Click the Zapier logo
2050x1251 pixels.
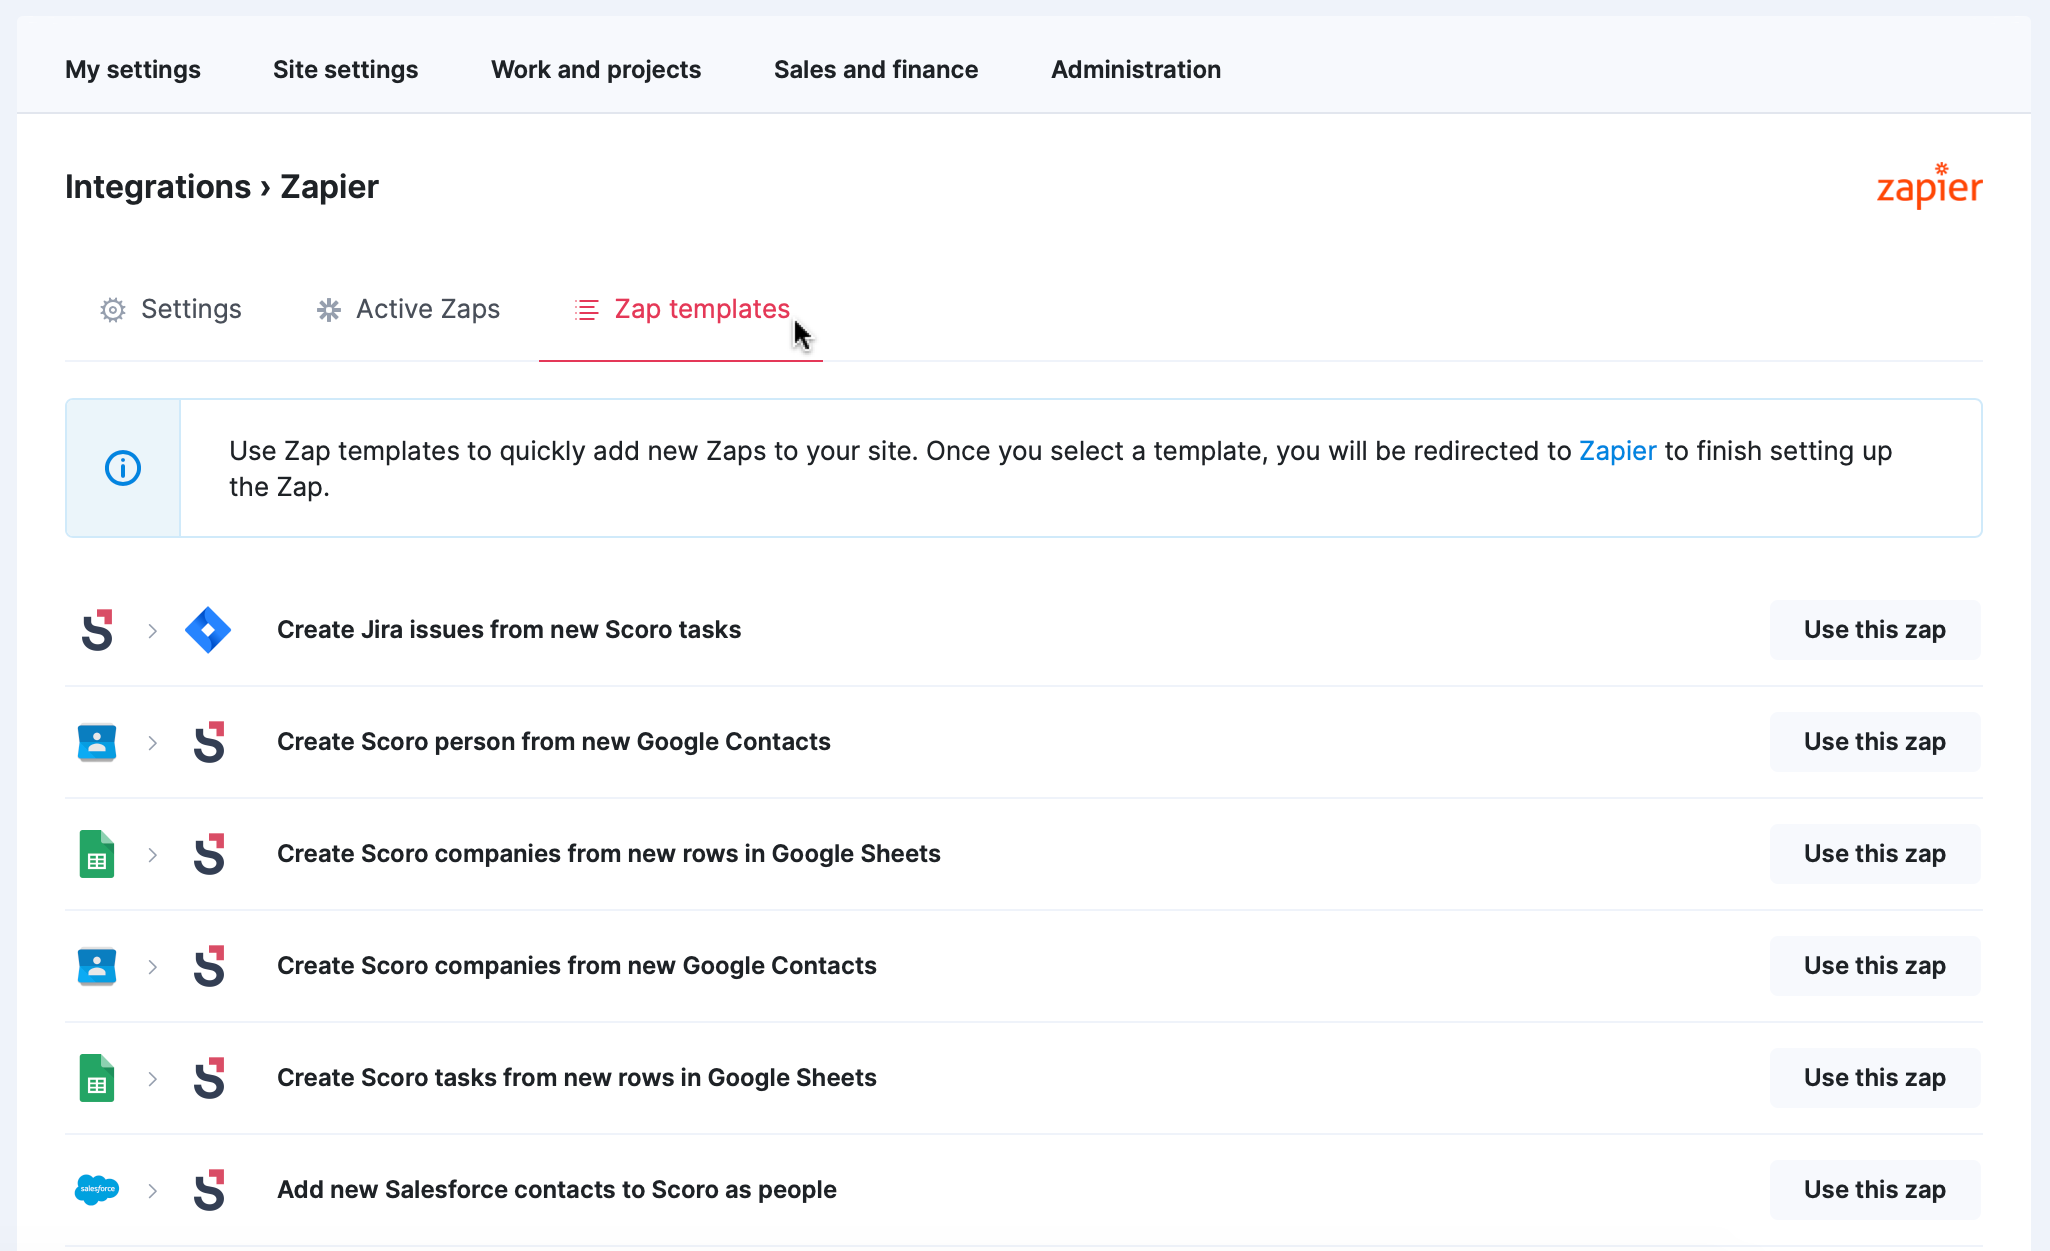(x=1929, y=186)
